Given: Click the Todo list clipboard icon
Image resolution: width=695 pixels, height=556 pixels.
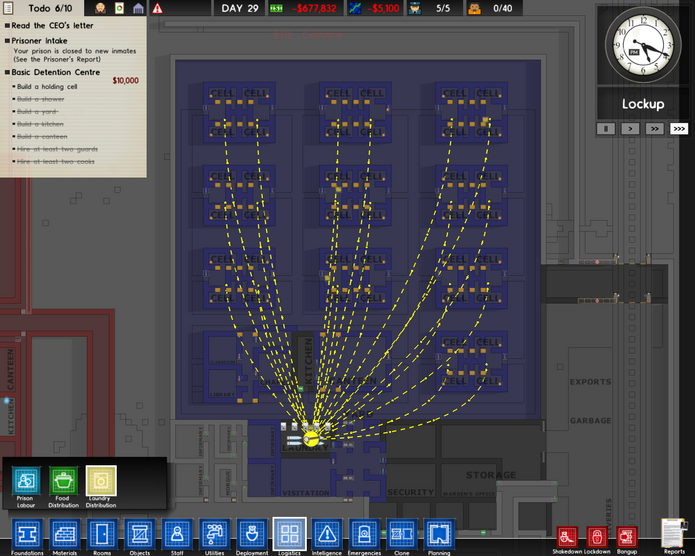Looking at the screenshot, I should (x=8, y=8).
